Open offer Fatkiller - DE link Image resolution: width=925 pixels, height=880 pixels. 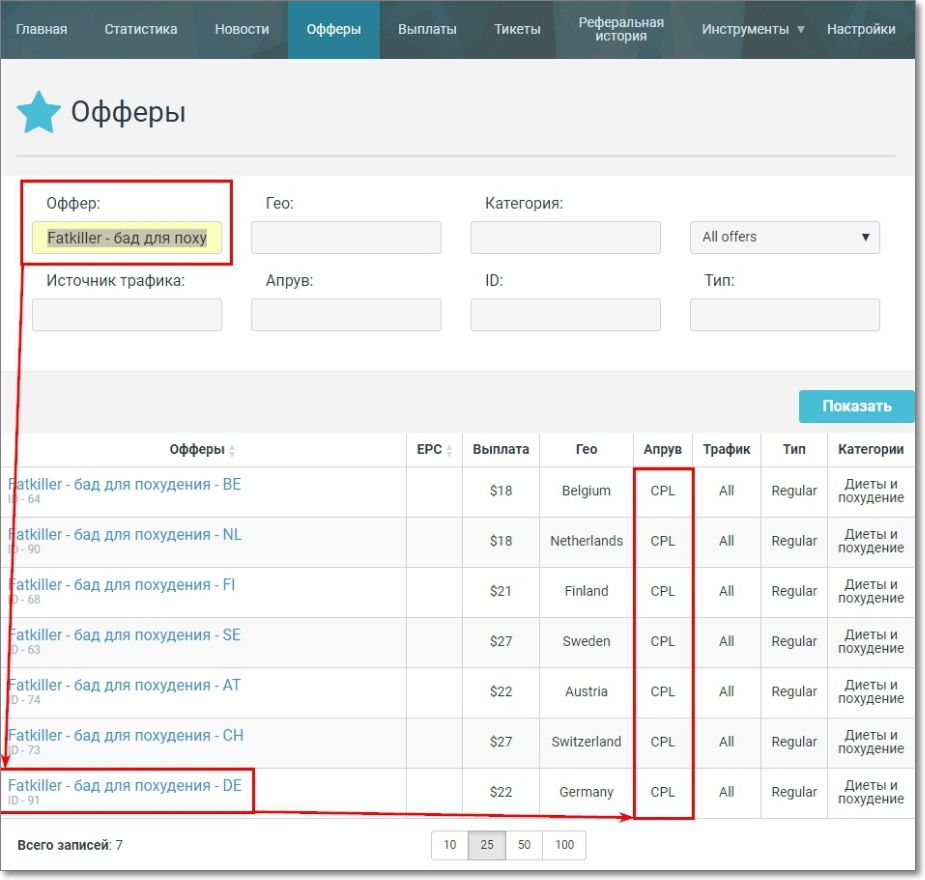point(124,785)
